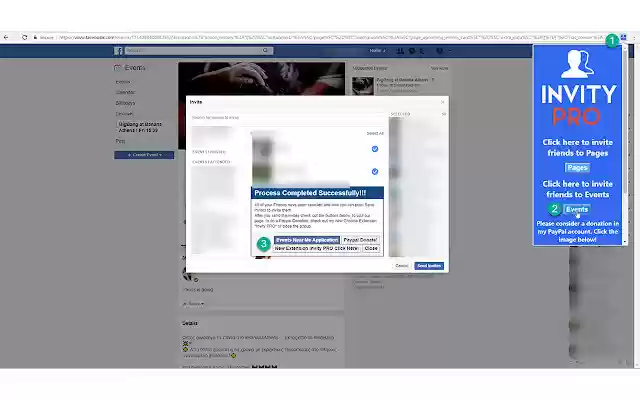This screenshot has height=400, width=640.
Task: Click the Pages button in Invity Pro
Action: [577, 168]
